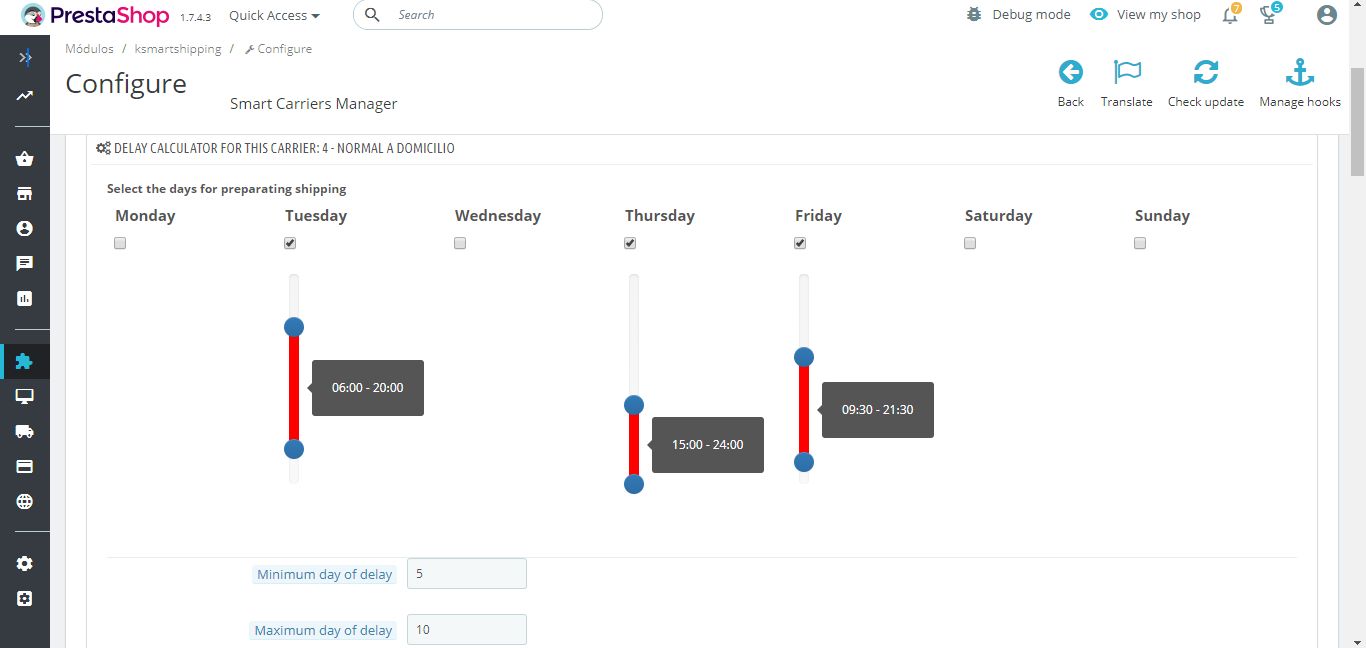Click the Back arrow icon
The image size is (1366, 648).
click(x=1070, y=73)
